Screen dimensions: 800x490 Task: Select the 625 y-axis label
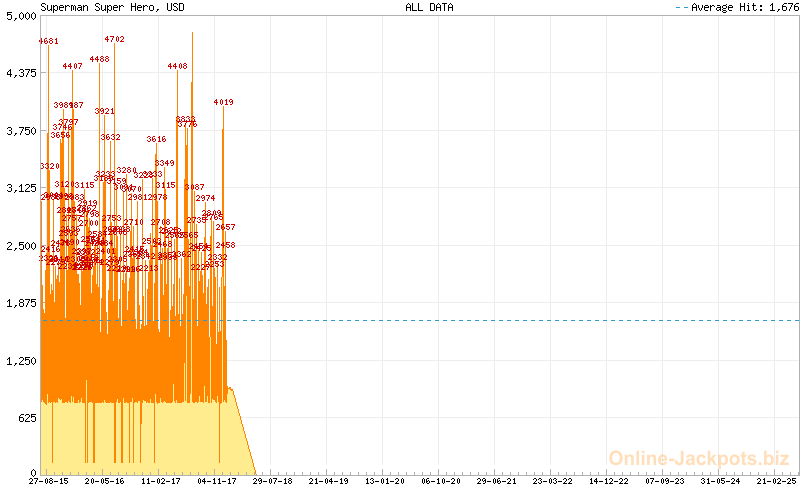tap(27, 418)
